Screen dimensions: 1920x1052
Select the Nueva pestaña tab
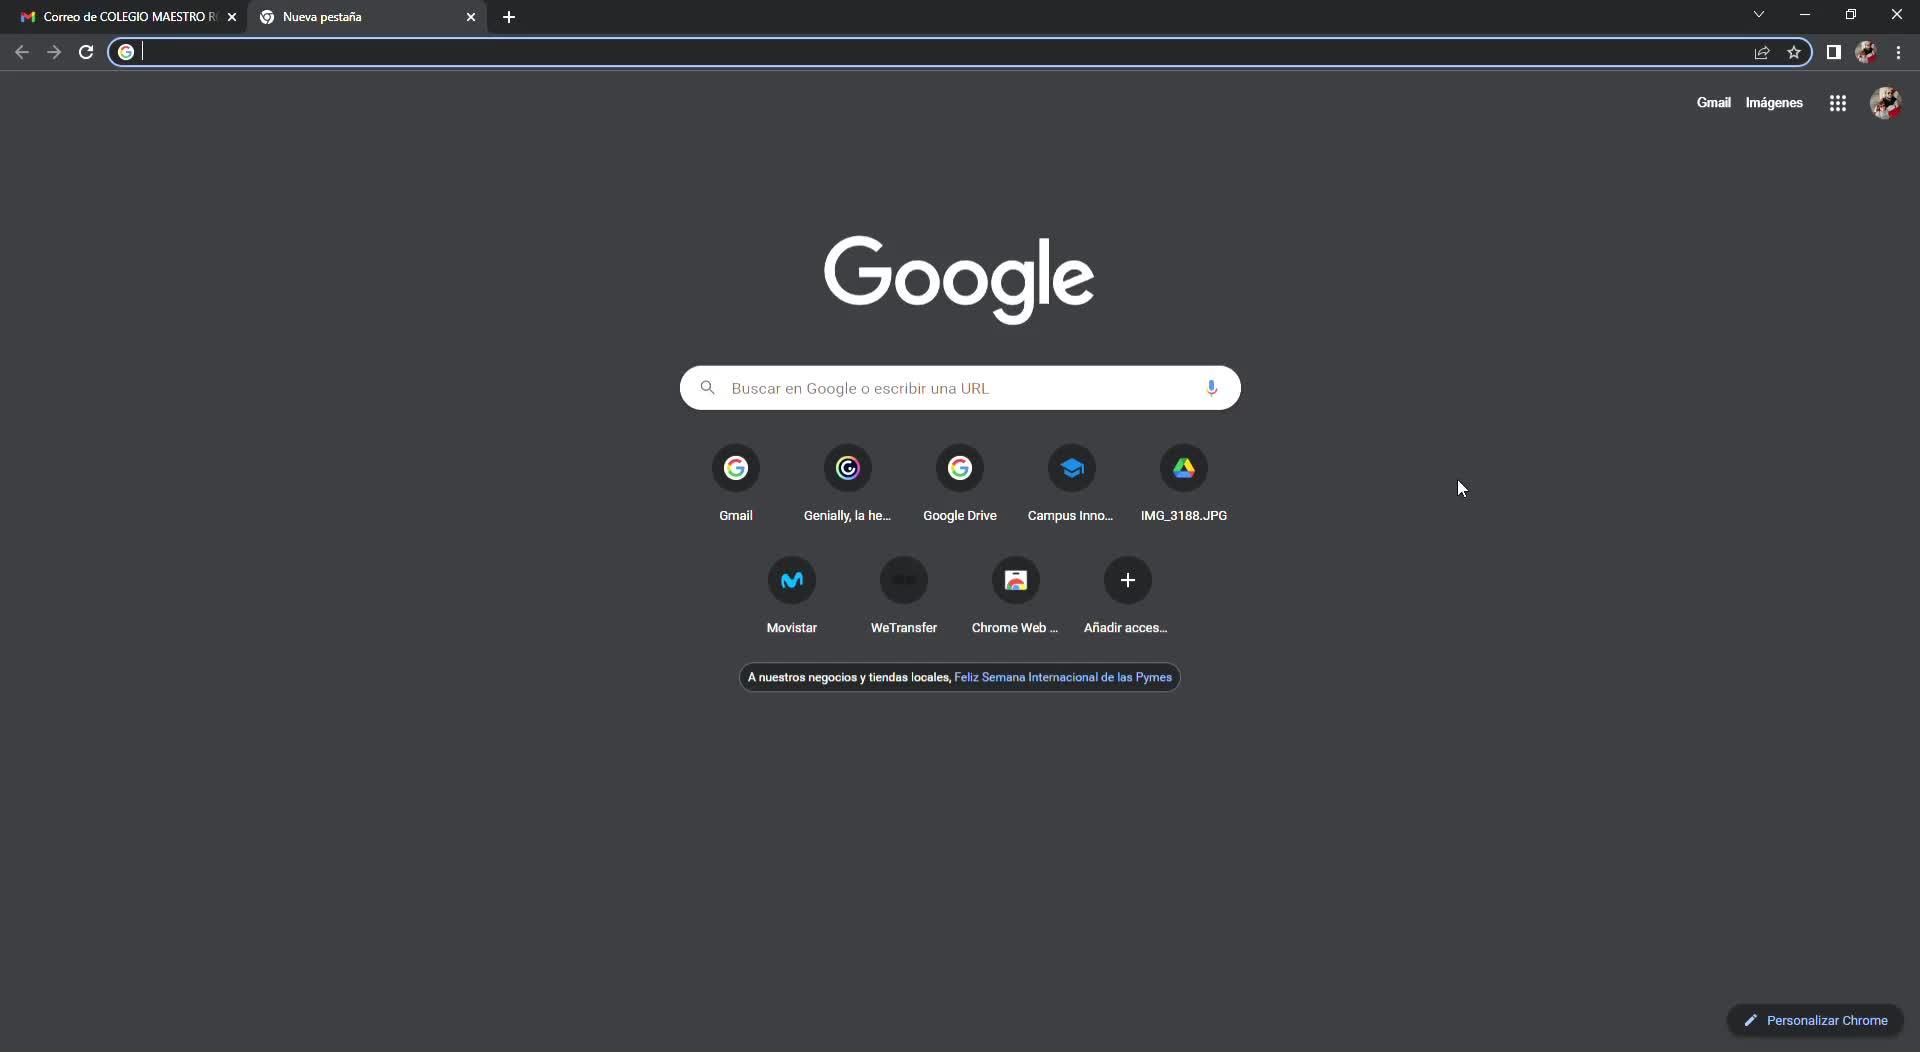pos(366,17)
